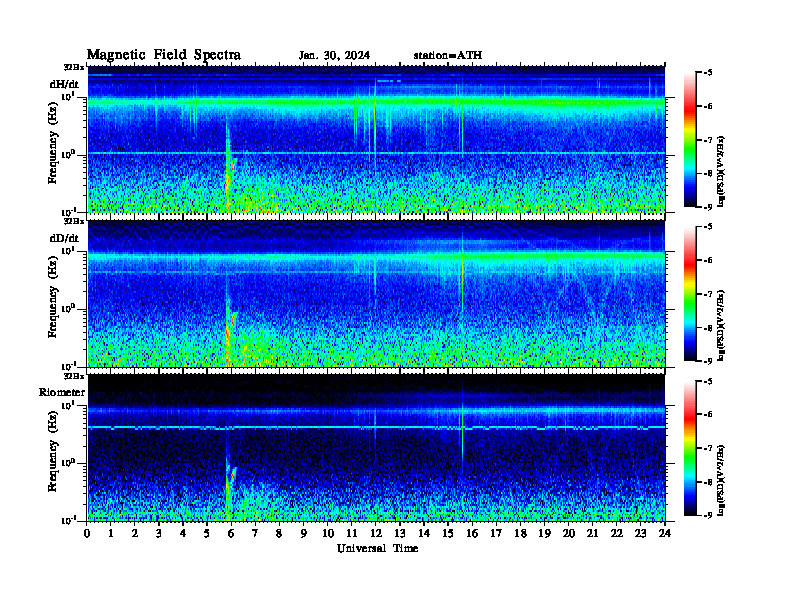This screenshot has width=792, height=612.
Task: Click the "-5" value on dH/dt color scale
Action: [x=708, y=73]
